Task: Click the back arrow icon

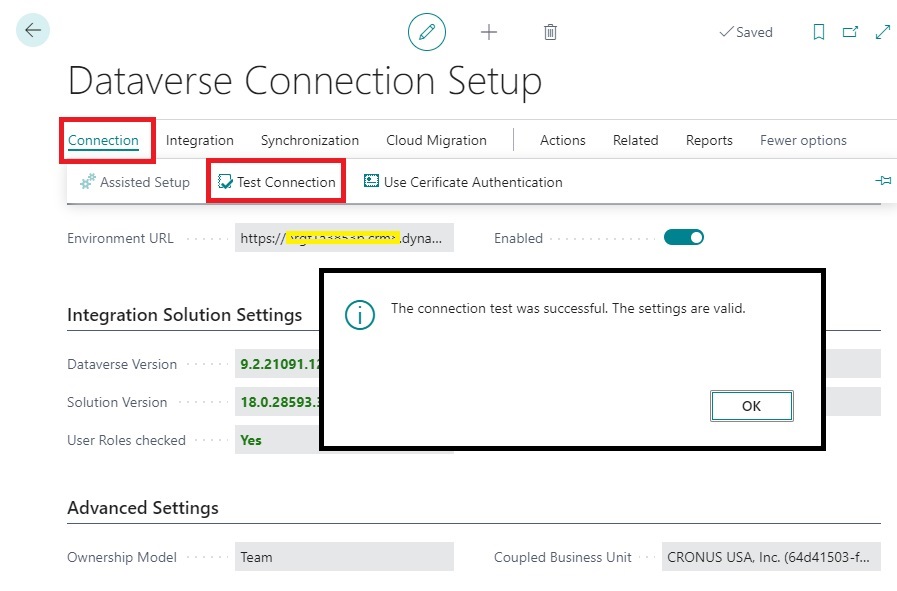Action: pos(33,31)
